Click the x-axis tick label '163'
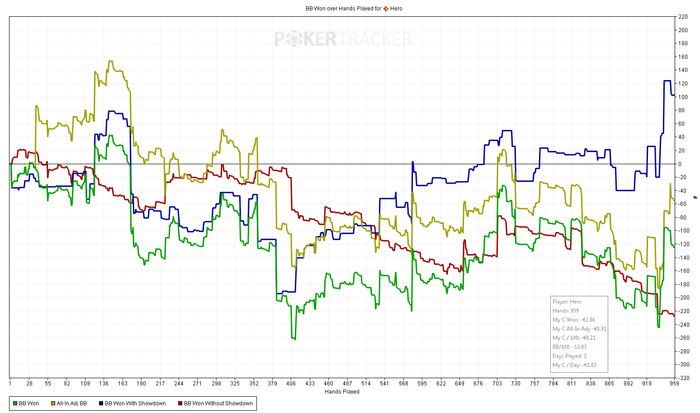 [123, 384]
